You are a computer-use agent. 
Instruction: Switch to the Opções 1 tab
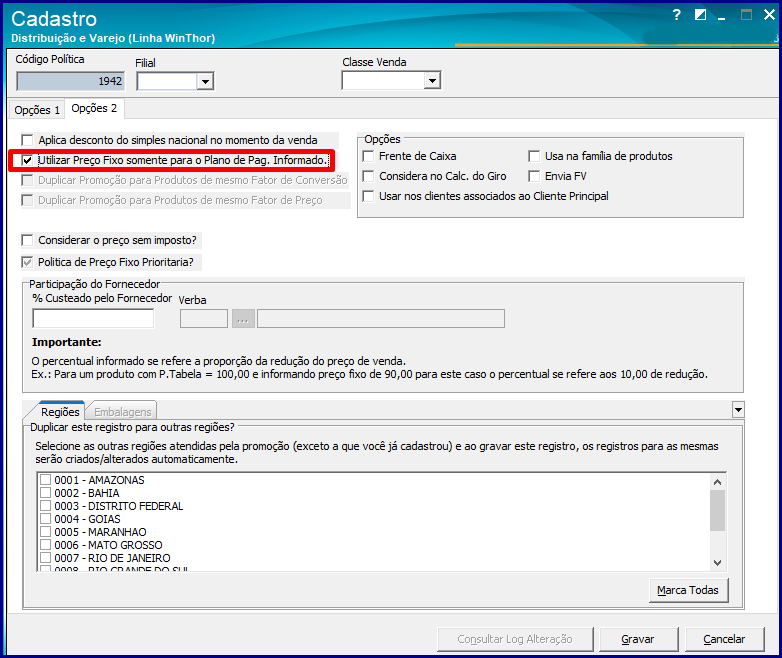pos(37,110)
